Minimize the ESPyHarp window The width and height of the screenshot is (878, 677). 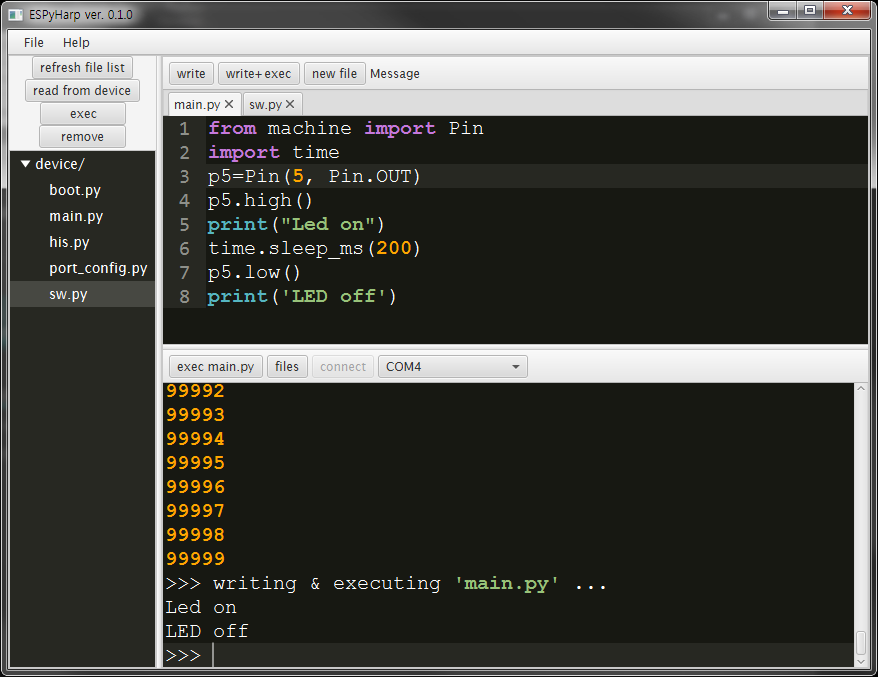click(783, 10)
